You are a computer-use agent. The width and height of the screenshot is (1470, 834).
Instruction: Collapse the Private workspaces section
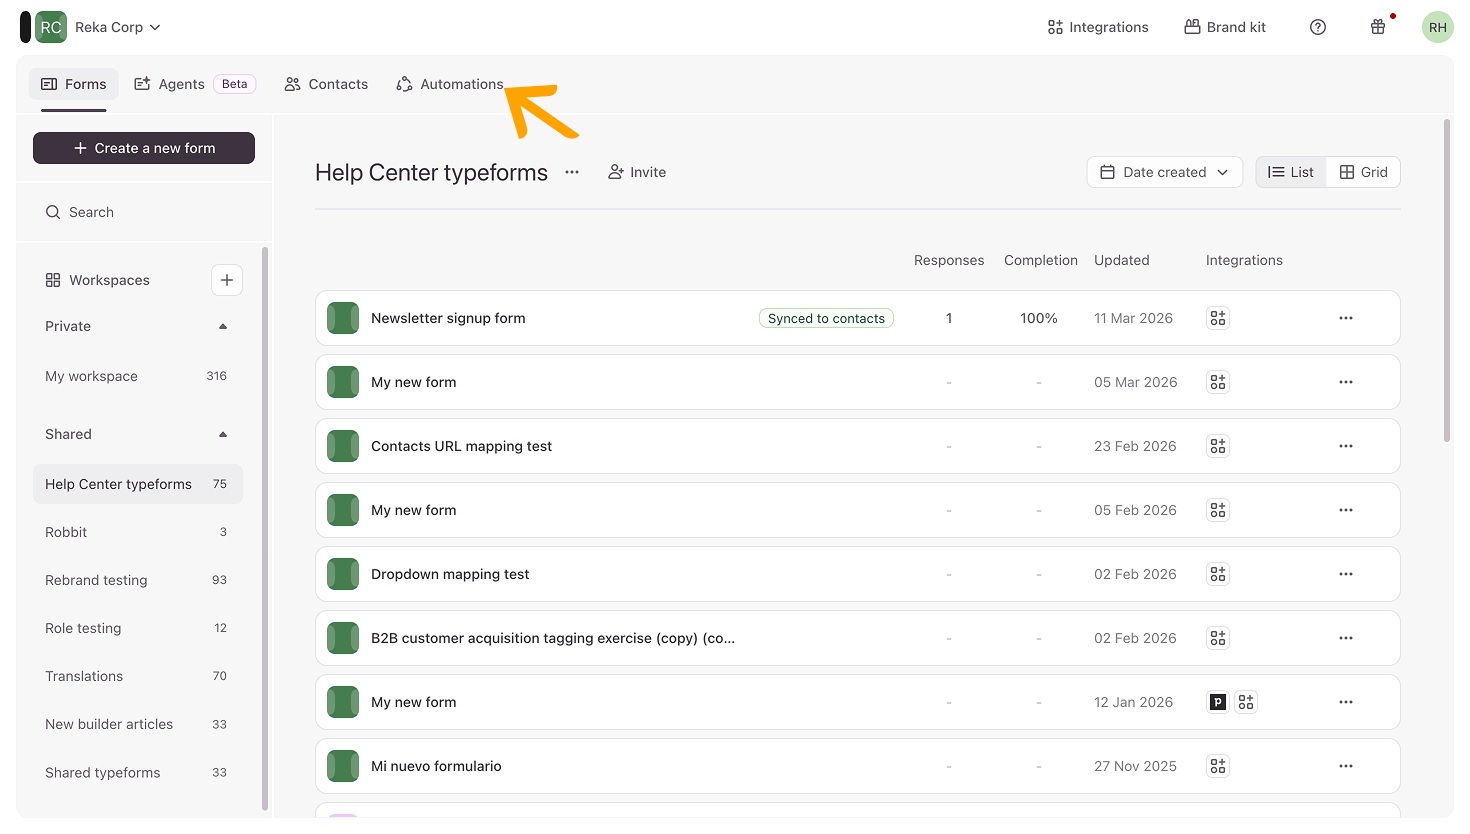223,326
